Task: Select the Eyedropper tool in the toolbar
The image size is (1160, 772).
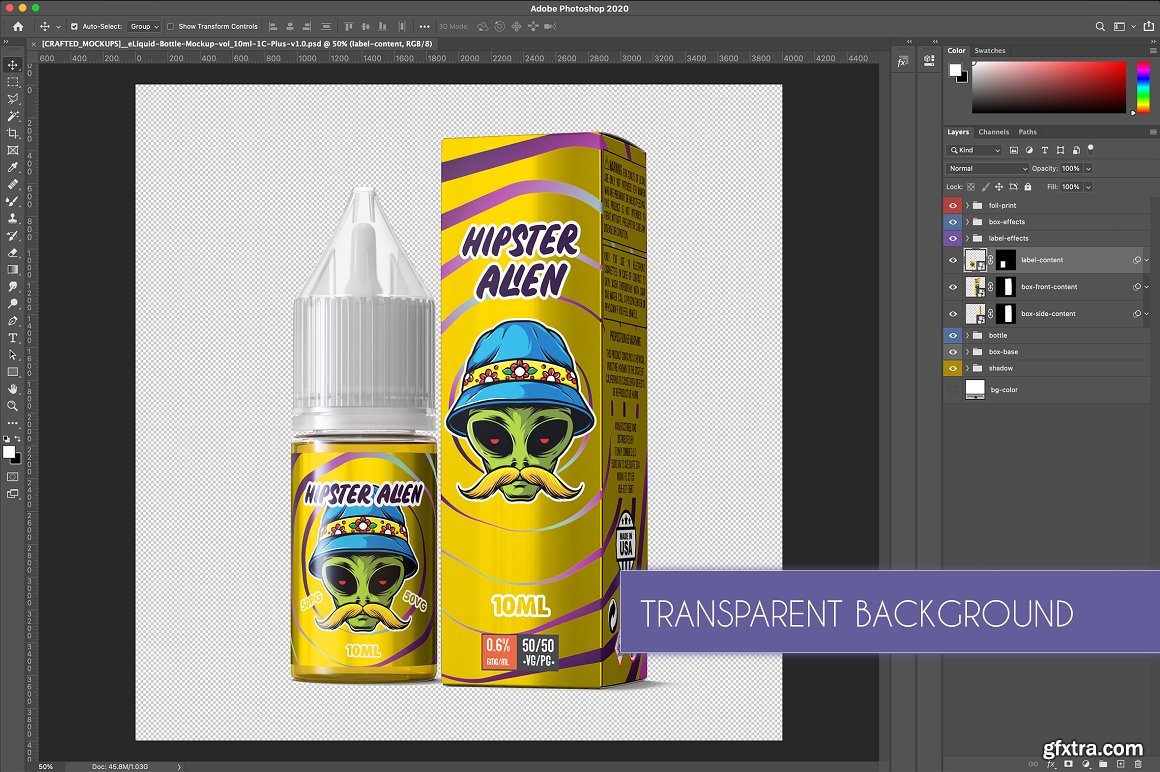Action: 13,167
